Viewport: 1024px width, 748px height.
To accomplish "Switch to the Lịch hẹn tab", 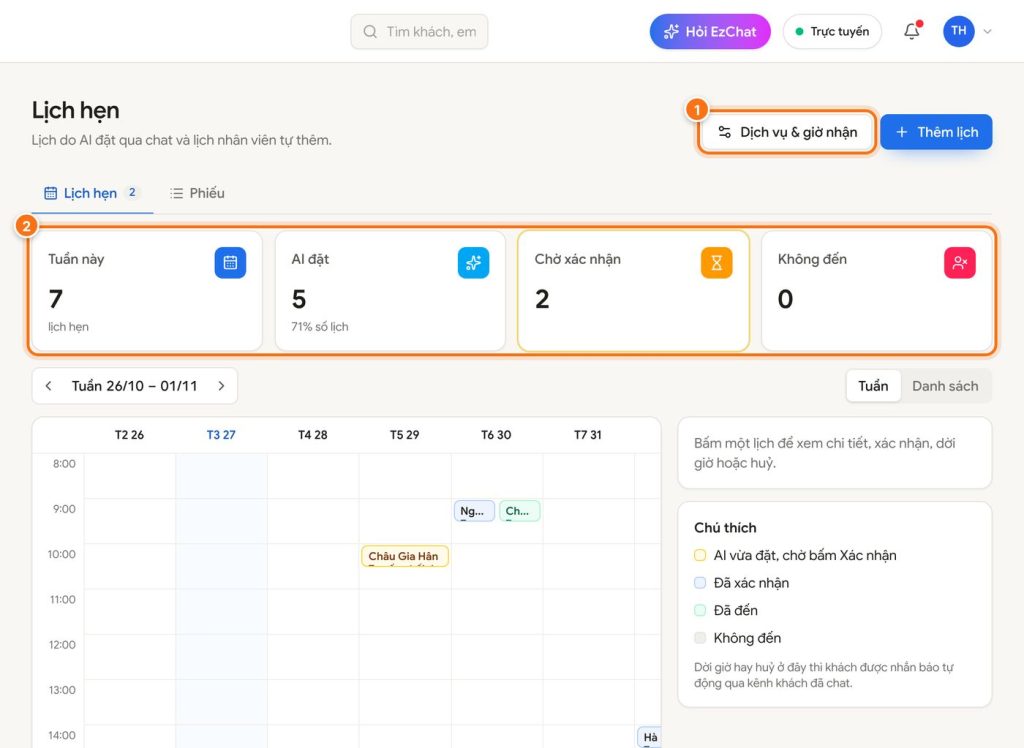I will (x=92, y=193).
